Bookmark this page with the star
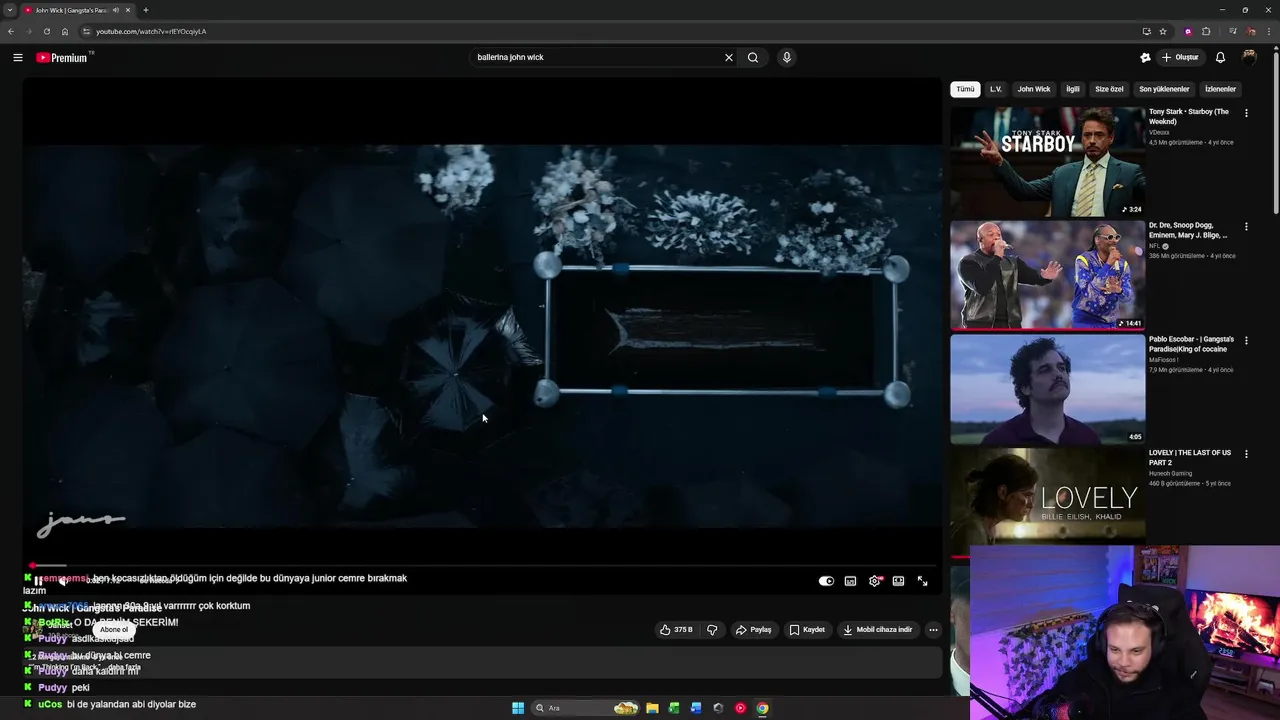This screenshot has width=1280, height=720. pyautogui.click(x=1163, y=31)
